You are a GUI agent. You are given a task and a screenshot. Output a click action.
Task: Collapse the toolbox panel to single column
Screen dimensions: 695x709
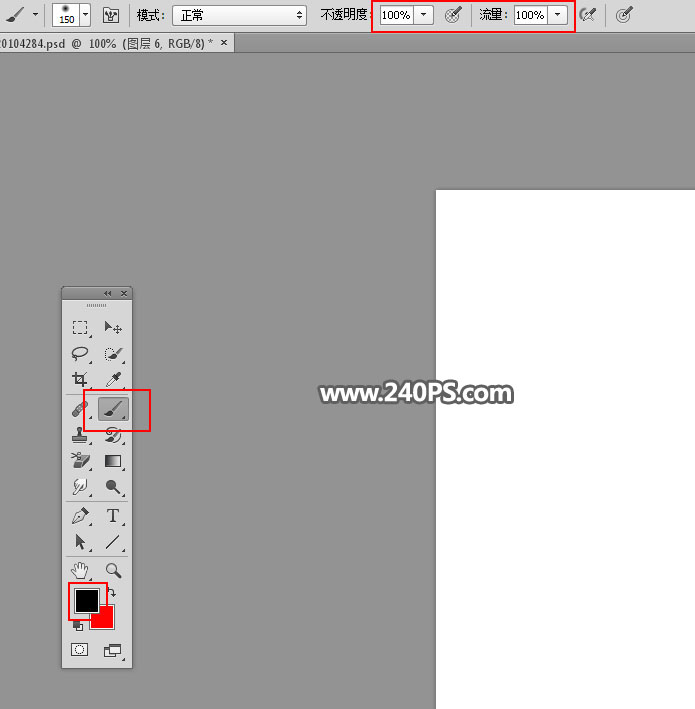(x=108, y=293)
